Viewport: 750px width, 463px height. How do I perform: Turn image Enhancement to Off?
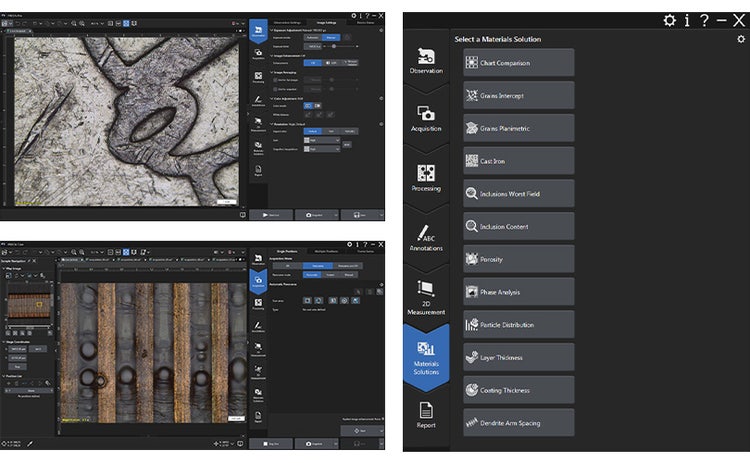pos(311,63)
